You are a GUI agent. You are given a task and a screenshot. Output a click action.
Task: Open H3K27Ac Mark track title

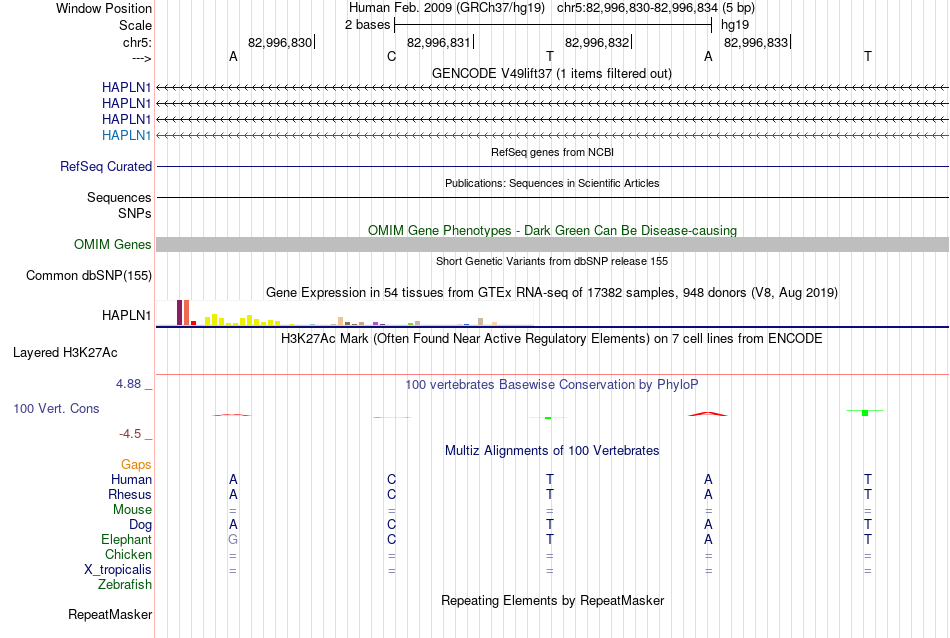551,338
